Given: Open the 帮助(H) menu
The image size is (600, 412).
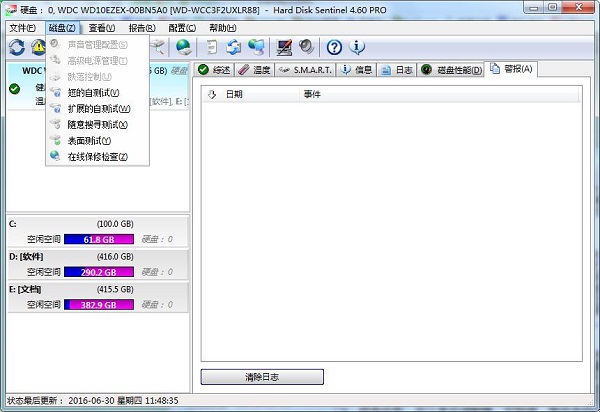Looking at the screenshot, I should pyautogui.click(x=223, y=28).
